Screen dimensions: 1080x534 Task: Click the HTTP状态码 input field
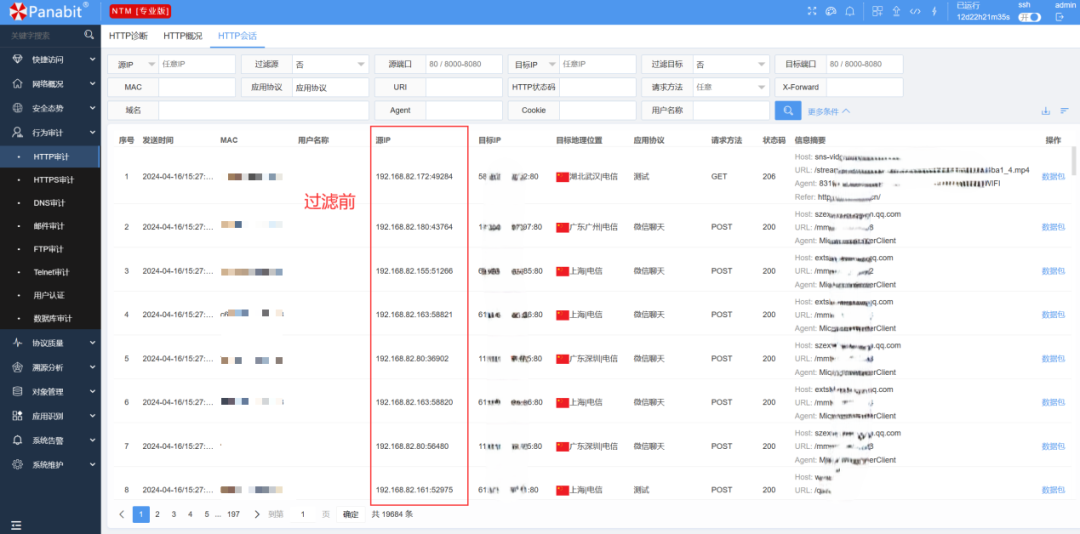[x=598, y=88]
